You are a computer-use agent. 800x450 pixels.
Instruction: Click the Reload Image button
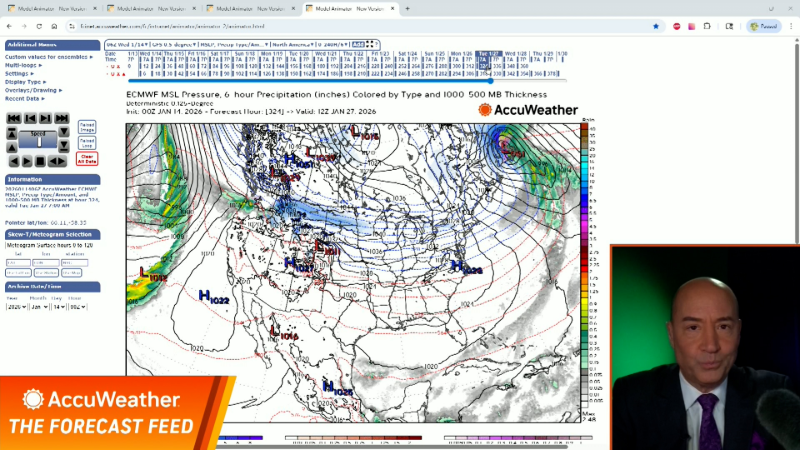(87, 127)
